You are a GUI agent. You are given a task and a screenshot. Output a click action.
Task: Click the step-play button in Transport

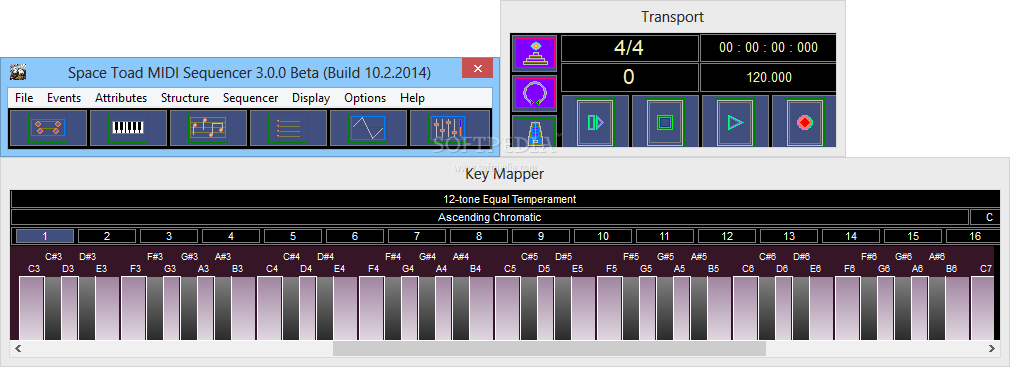(595, 122)
